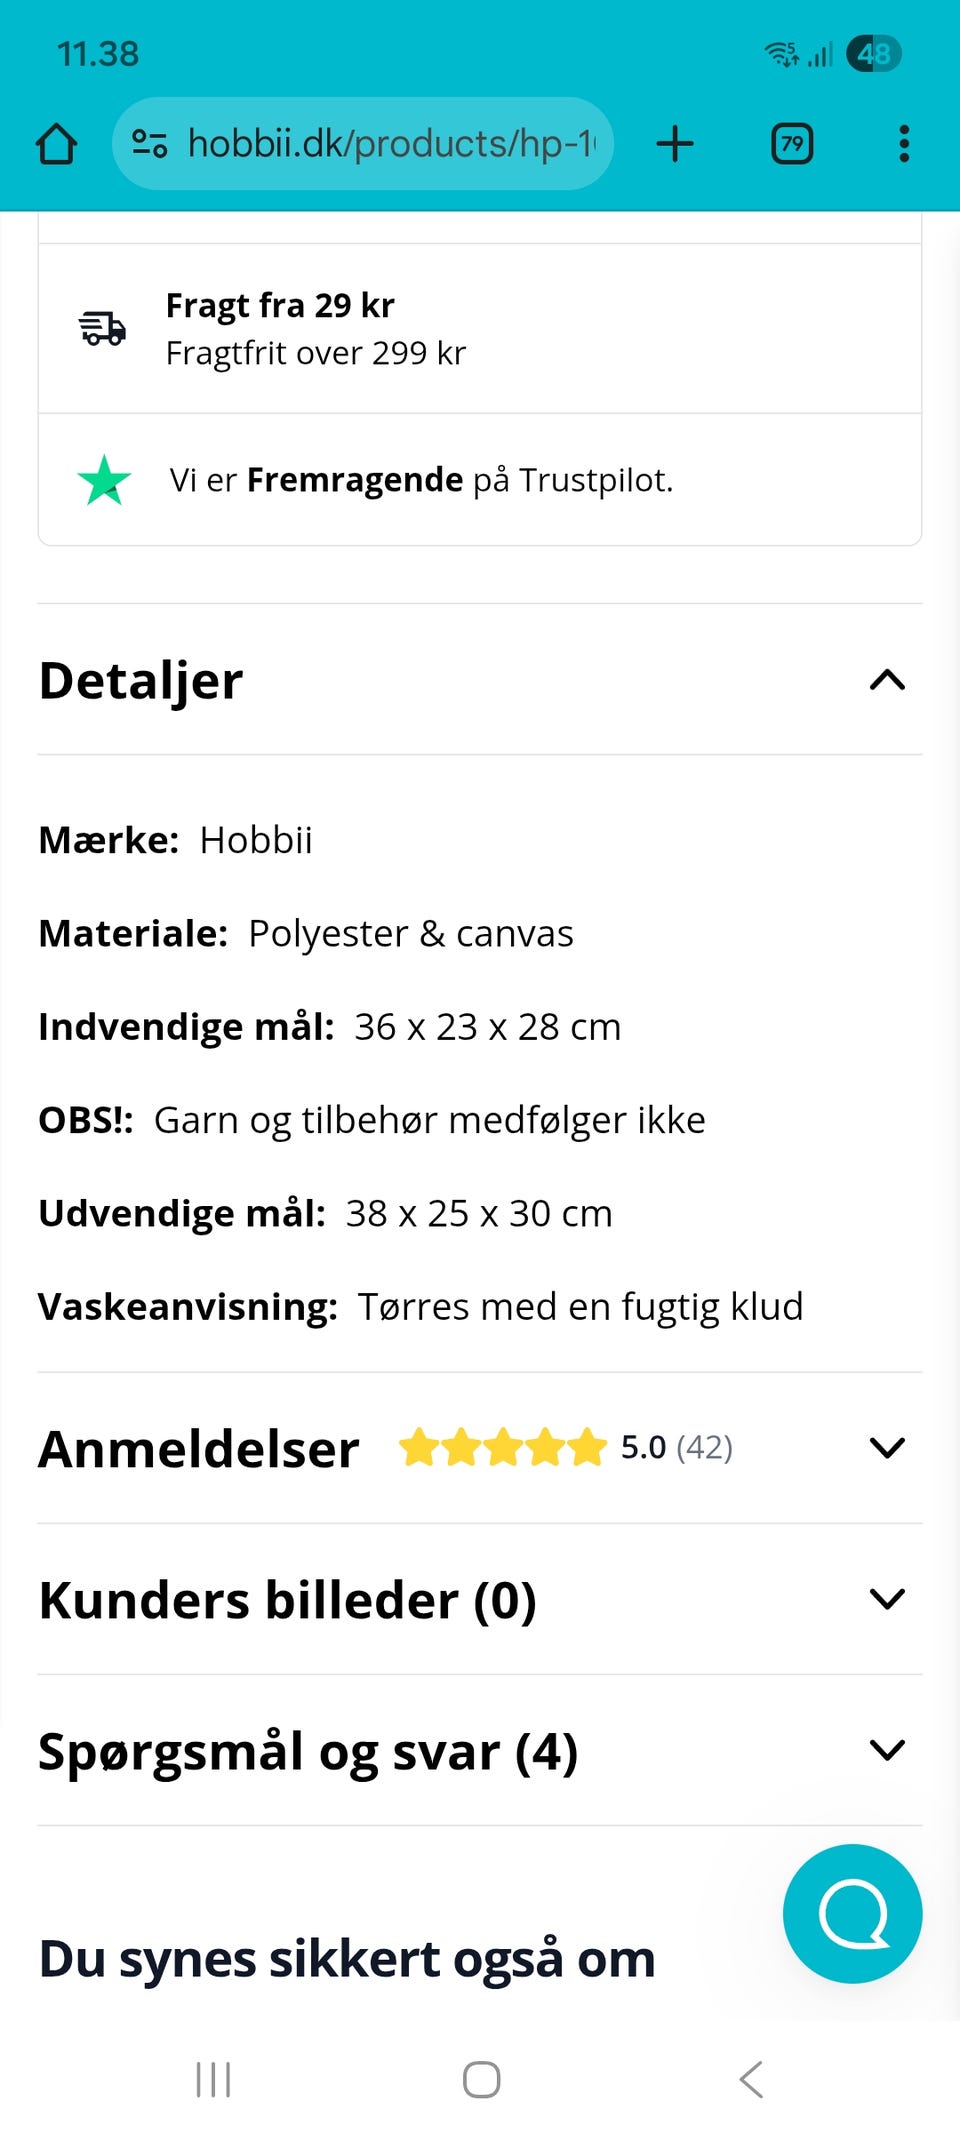Open the tab switcher showing 79 tabs
The width and height of the screenshot is (960, 2133).
coord(790,143)
